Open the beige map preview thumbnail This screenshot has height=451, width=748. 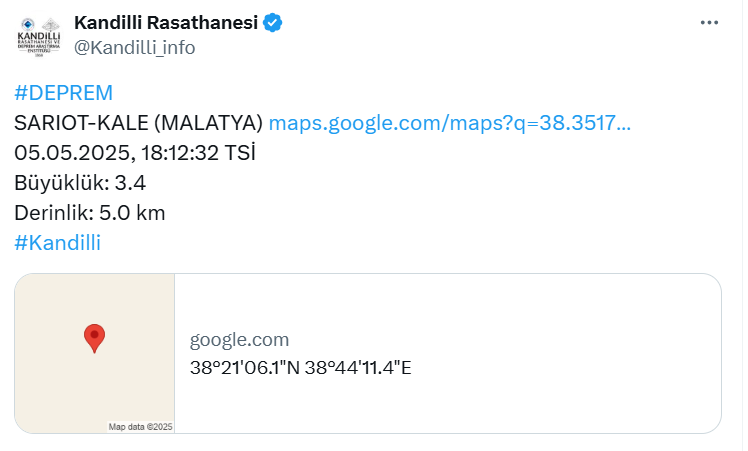click(x=94, y=353)
